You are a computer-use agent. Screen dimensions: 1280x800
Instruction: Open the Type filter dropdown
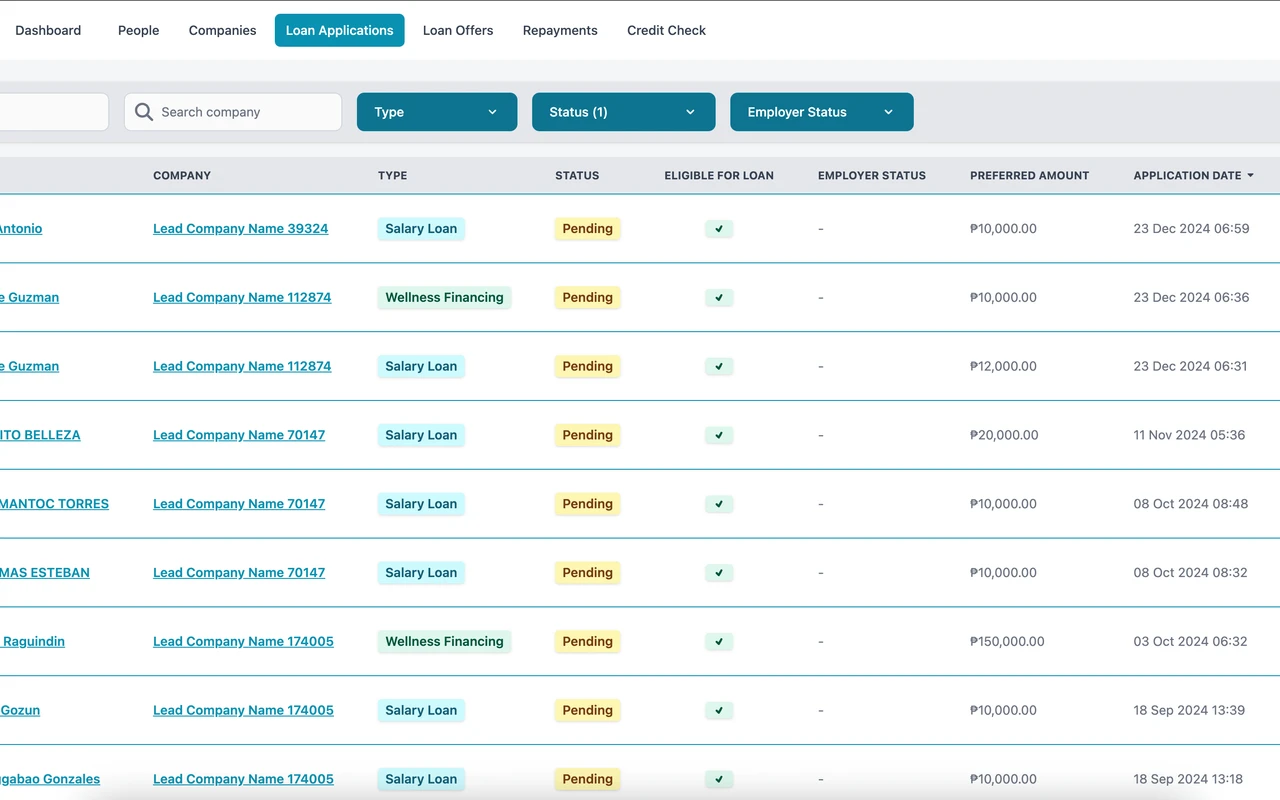click(437, 112)
